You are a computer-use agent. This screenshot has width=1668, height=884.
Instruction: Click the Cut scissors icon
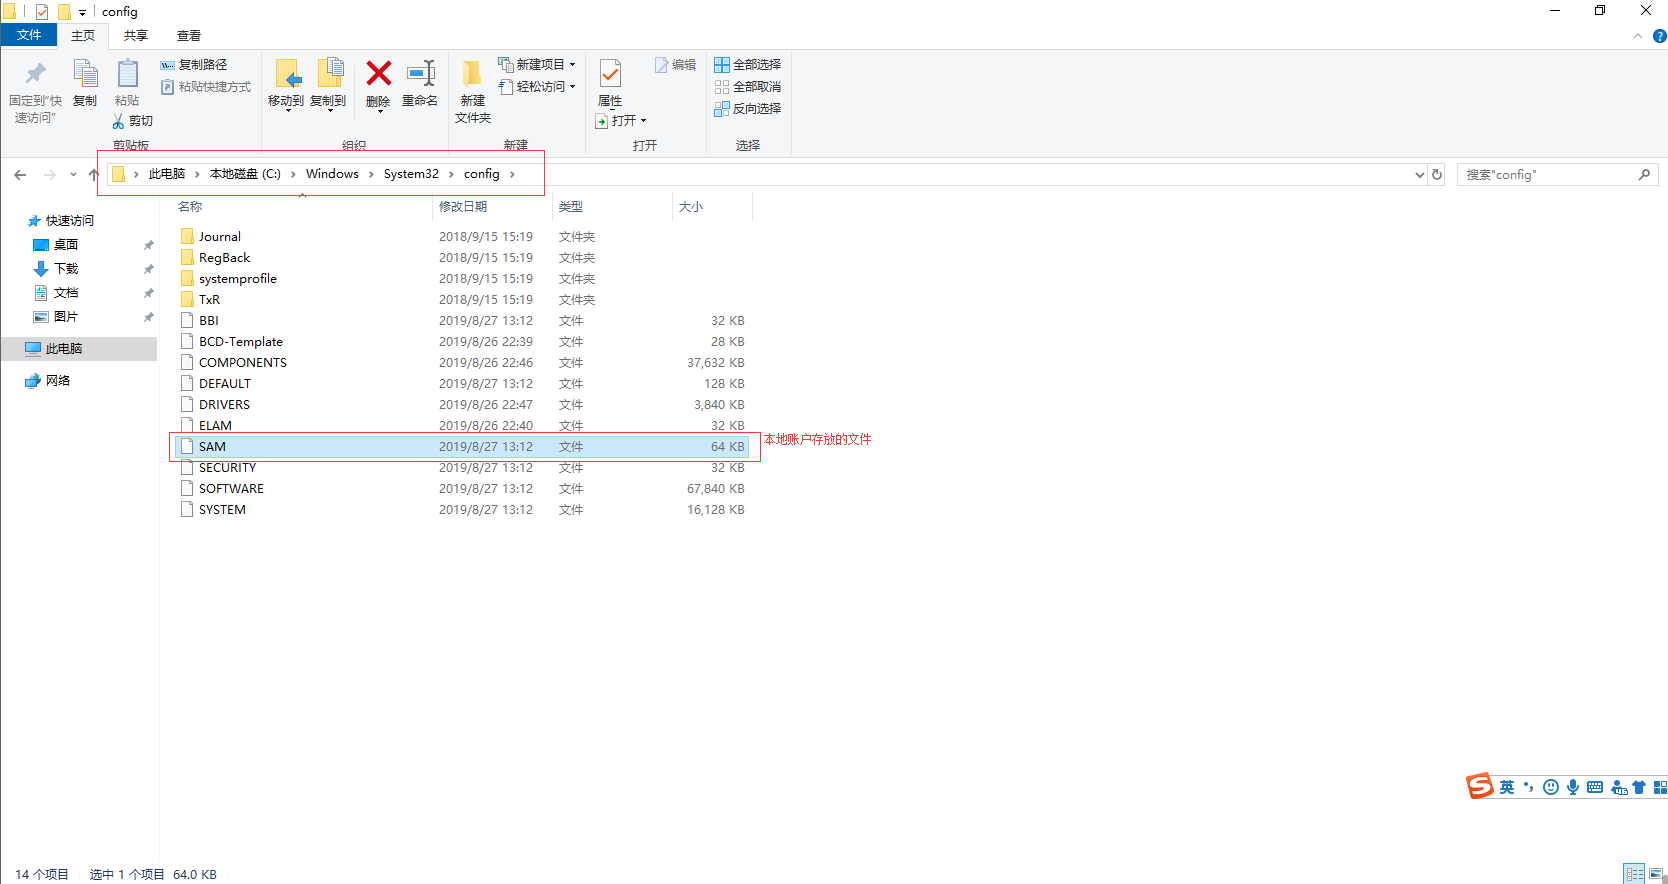(x=118, y=121)
